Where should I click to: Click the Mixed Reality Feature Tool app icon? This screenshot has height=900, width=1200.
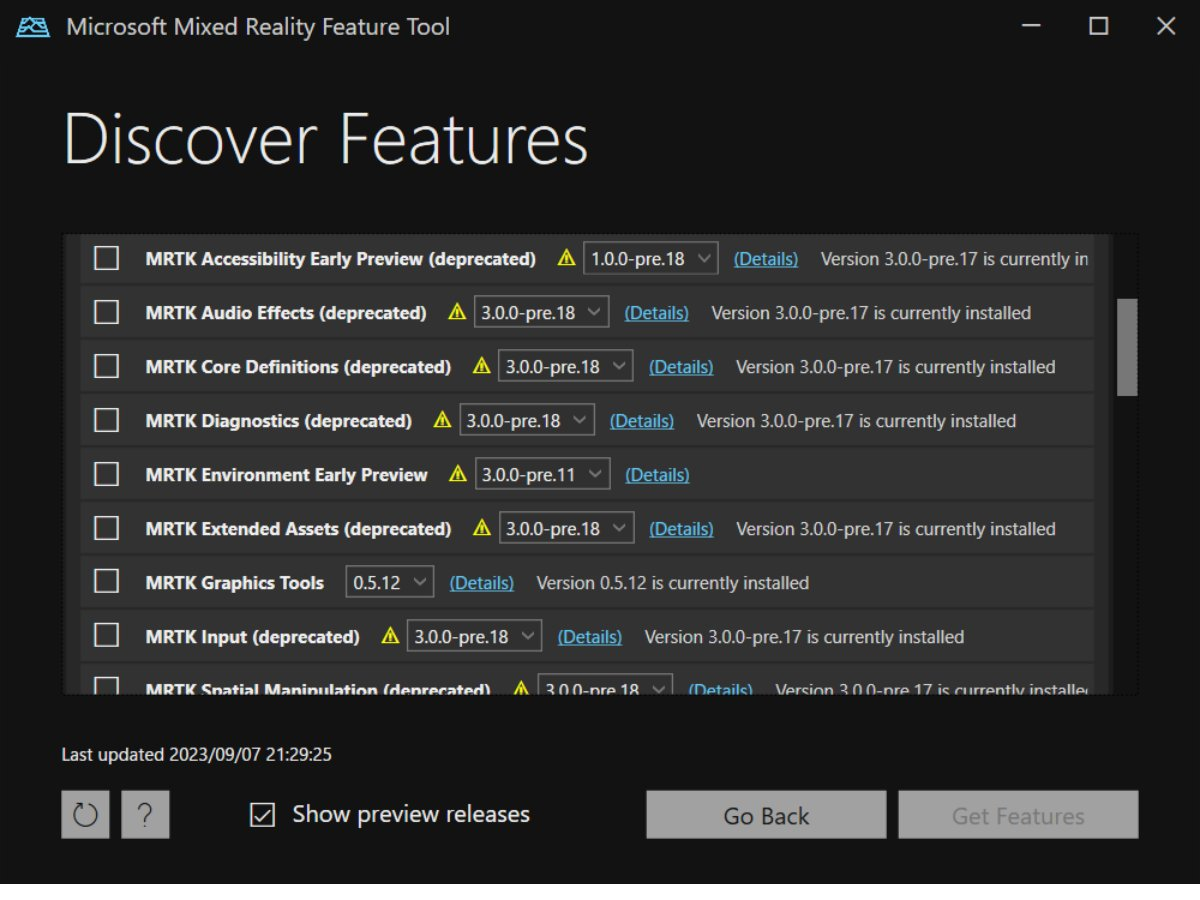33,27
